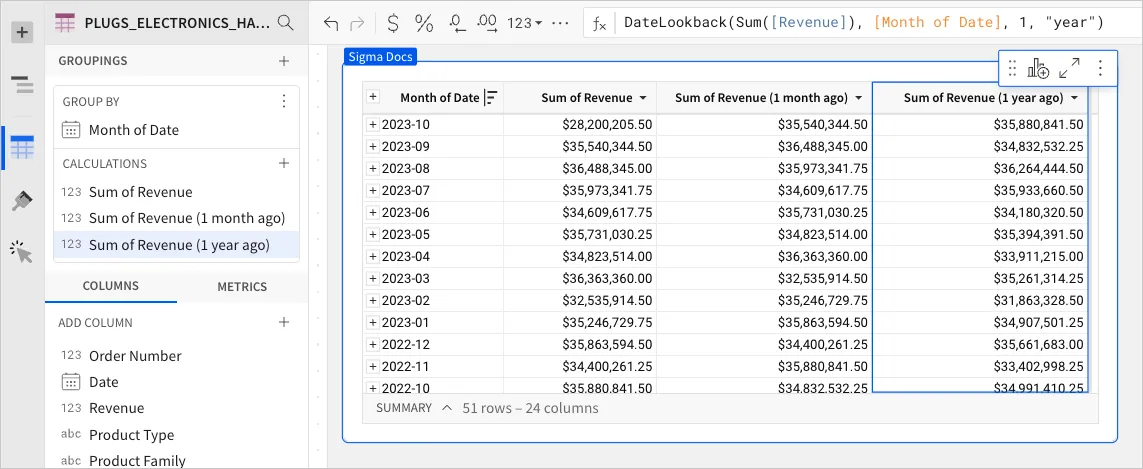
Task: Increase decimal places icon
Action: (x=486, y=23)
